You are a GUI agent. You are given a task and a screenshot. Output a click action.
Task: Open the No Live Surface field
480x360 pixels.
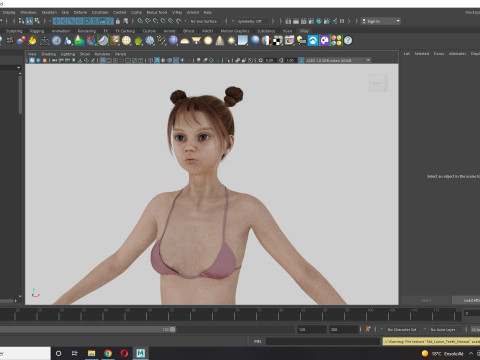point(205,21)
